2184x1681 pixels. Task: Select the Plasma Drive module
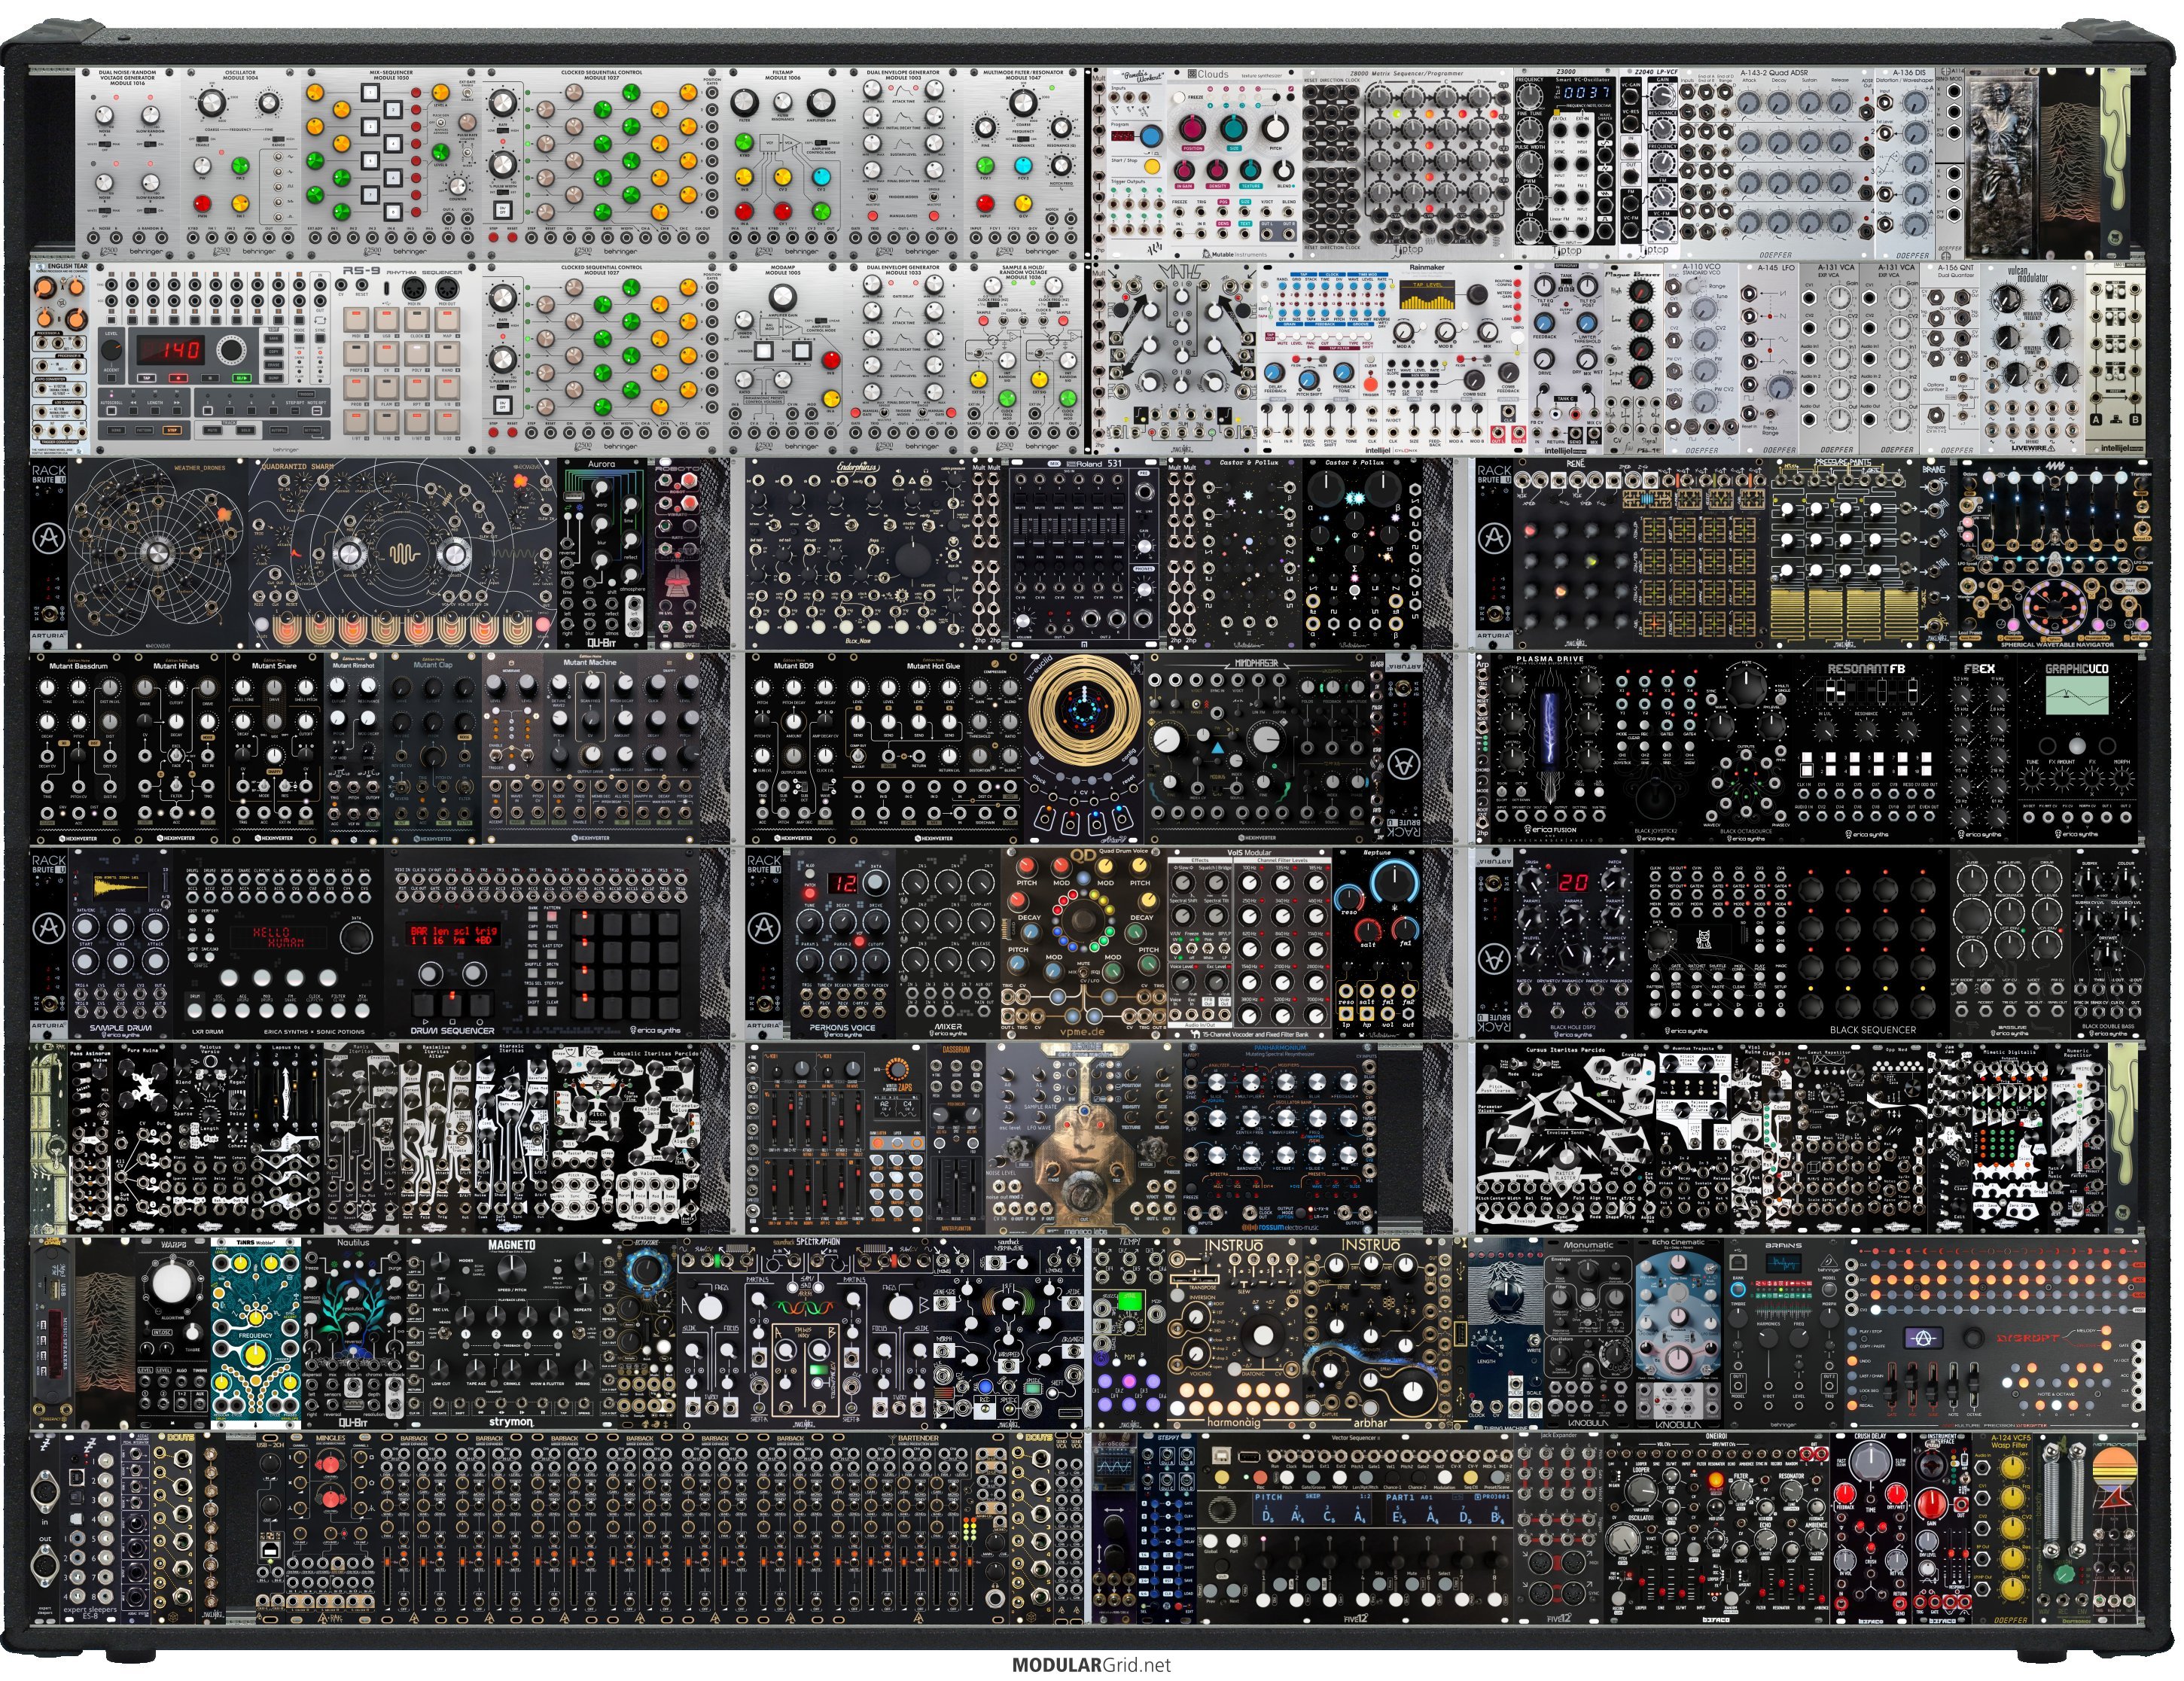tap(1549, 748)
